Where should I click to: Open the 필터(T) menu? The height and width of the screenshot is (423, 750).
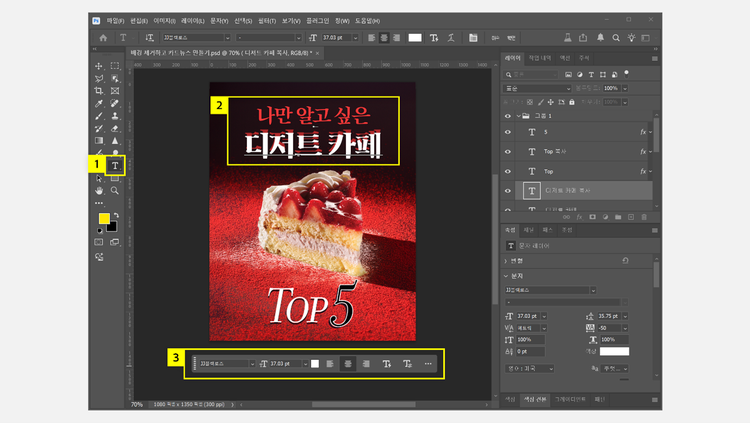pos(267,19)
